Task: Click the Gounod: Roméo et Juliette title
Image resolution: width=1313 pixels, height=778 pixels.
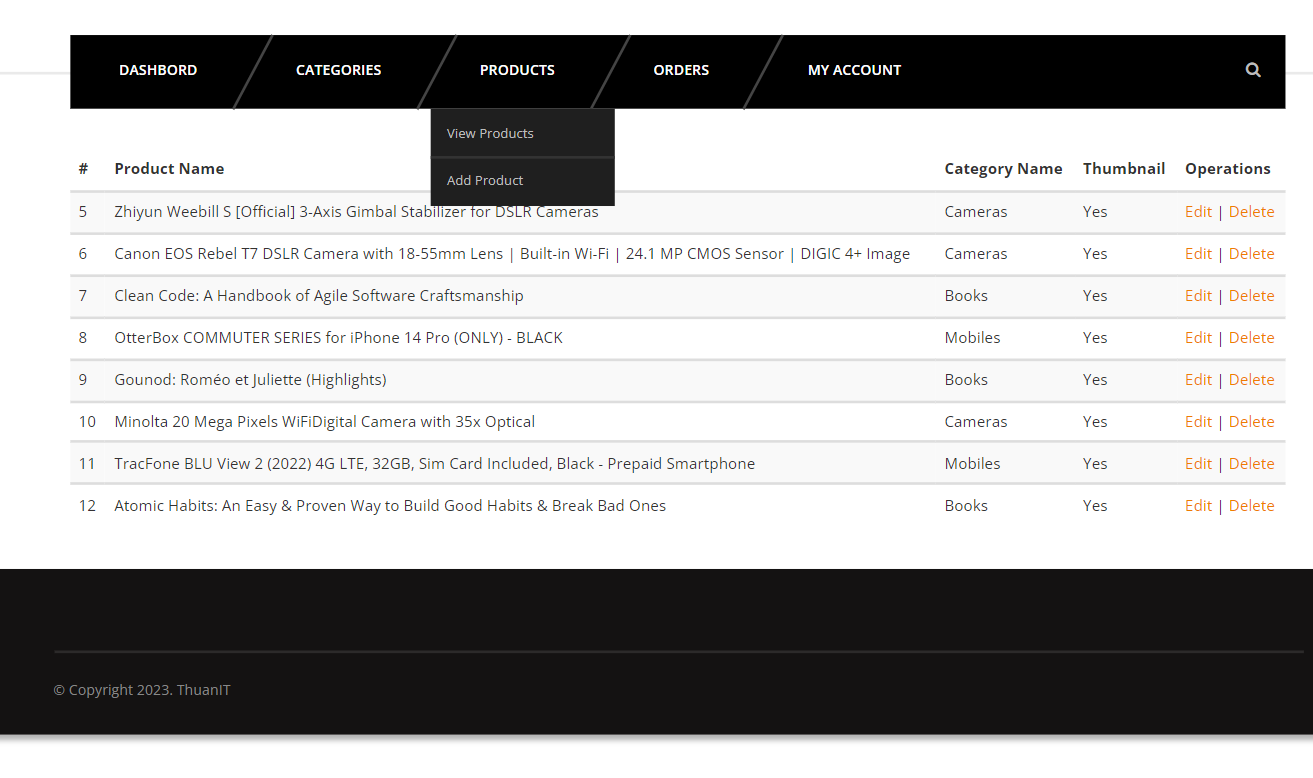Action: pyautogui.click(x=249, y=379)
